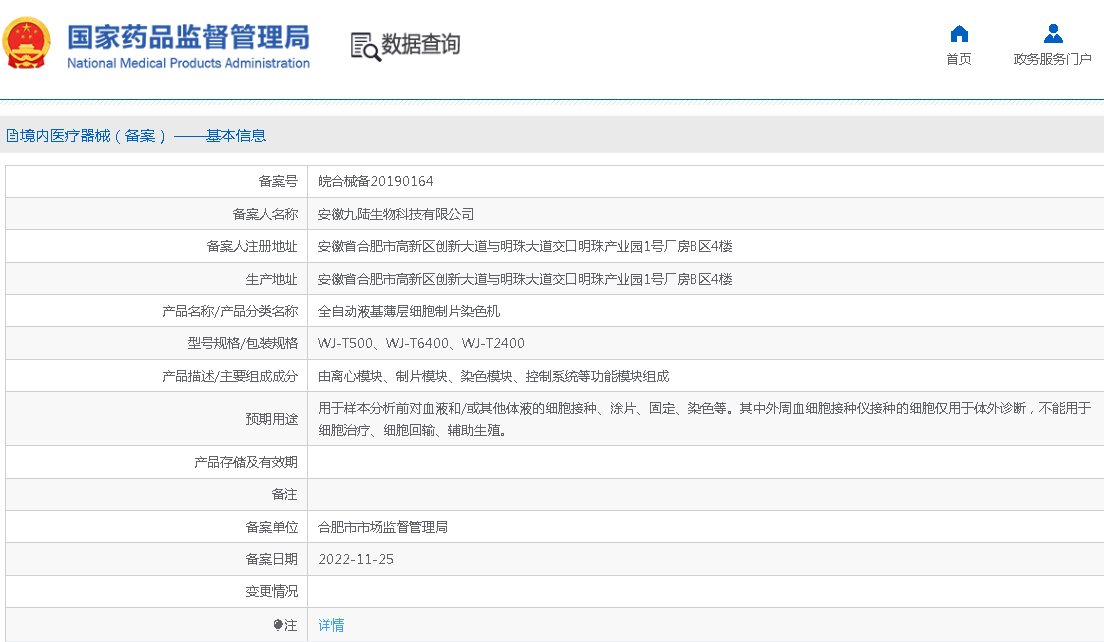
Task: Click the document icon before 境内医疗器械
Action: (x=12, y=136)
